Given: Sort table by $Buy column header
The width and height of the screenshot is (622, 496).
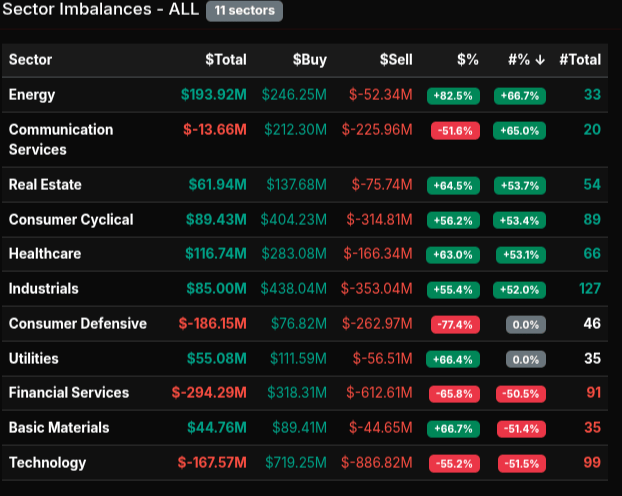Looking at the screenshot, I should tap(309, 60).
